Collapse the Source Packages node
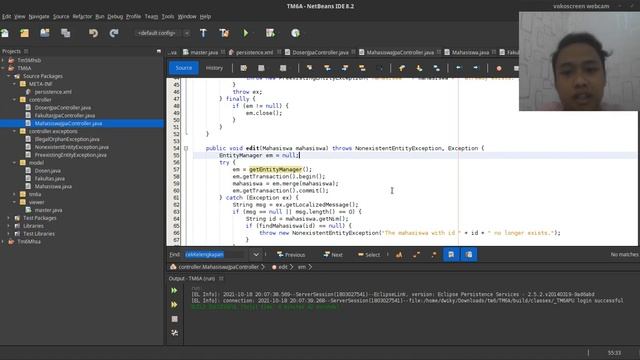 9,76
